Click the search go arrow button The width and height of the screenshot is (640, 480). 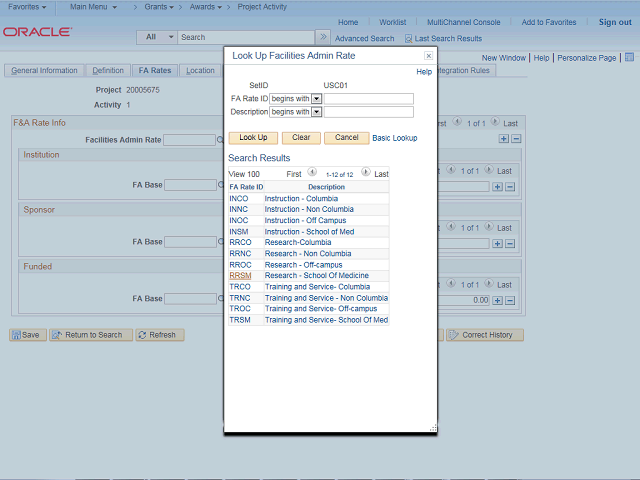323,37
